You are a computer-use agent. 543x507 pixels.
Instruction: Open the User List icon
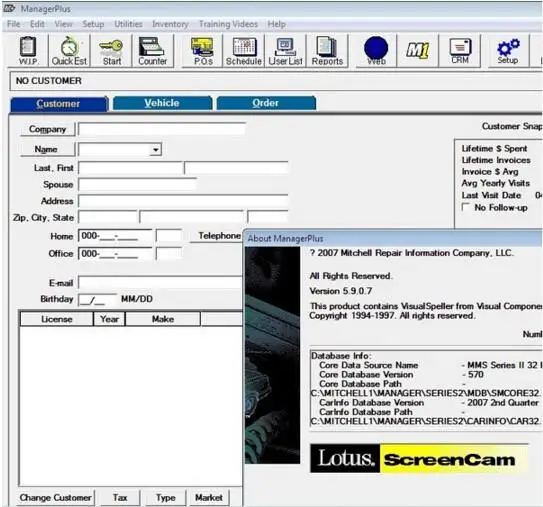pyautogui.click(x=285, y=51)
